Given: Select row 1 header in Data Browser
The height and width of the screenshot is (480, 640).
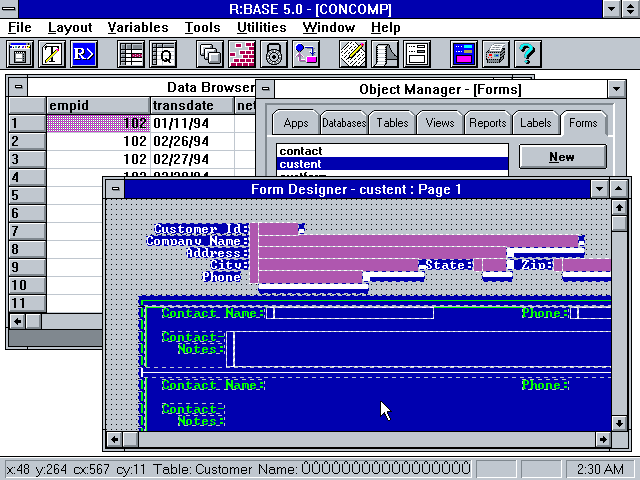Looking at the screenshot, I should pyautogui.click(x=27, y=123).
